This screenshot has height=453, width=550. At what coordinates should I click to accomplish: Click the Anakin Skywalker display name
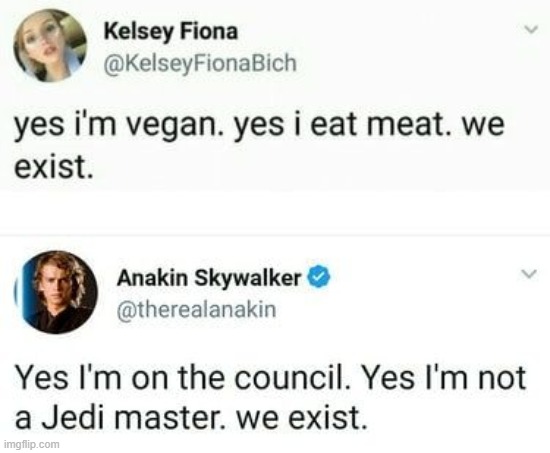point(209,278)
